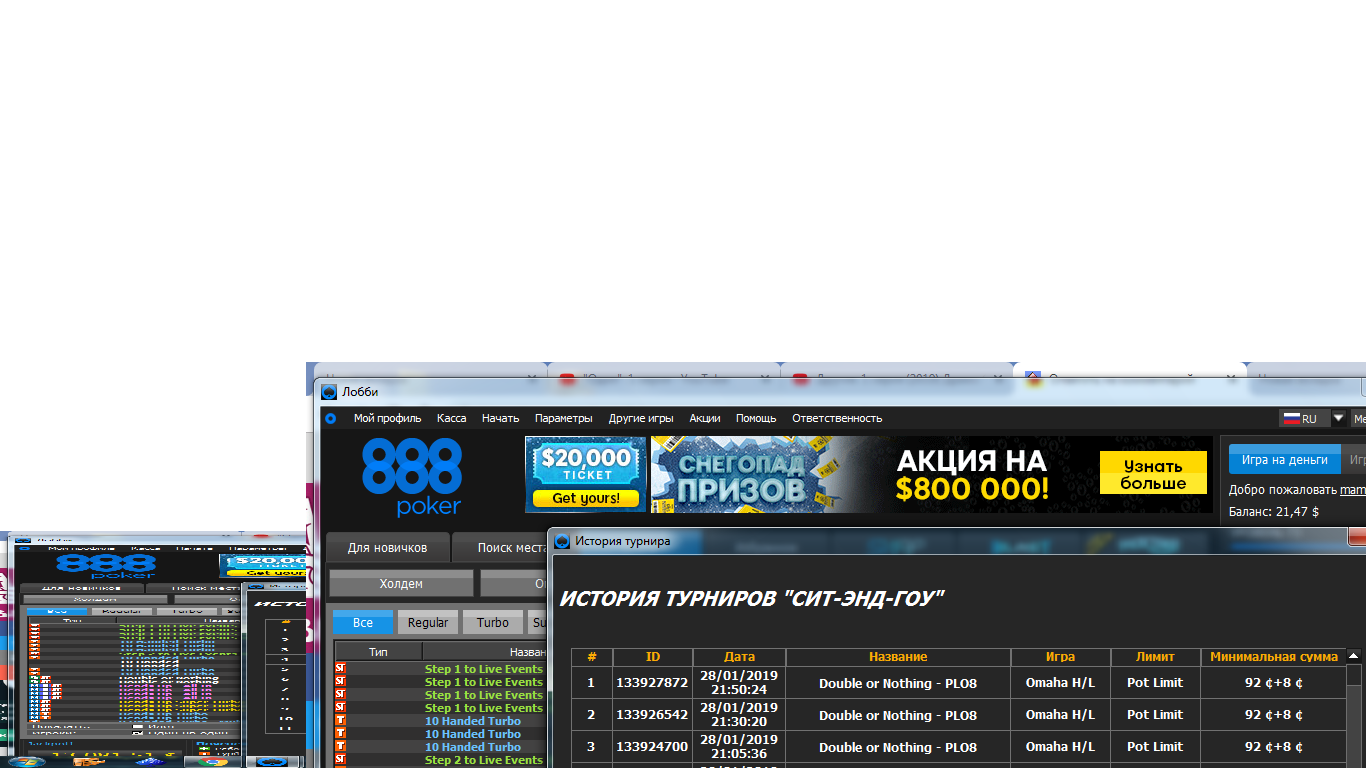Image resolution: width=1366 pixels, height=768 pixels.
Task: Select tournament ID 133927872
Action: [x=652, y=683]
